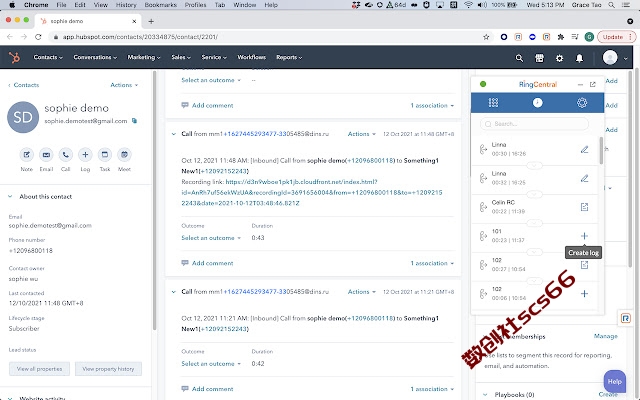
Task: Manage list memberships
Action: click(605, 336)
